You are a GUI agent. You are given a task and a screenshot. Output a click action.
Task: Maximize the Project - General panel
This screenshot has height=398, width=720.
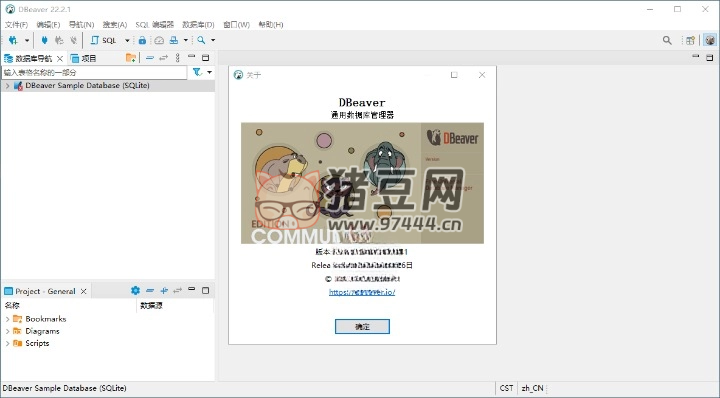[x=206, y=291]
